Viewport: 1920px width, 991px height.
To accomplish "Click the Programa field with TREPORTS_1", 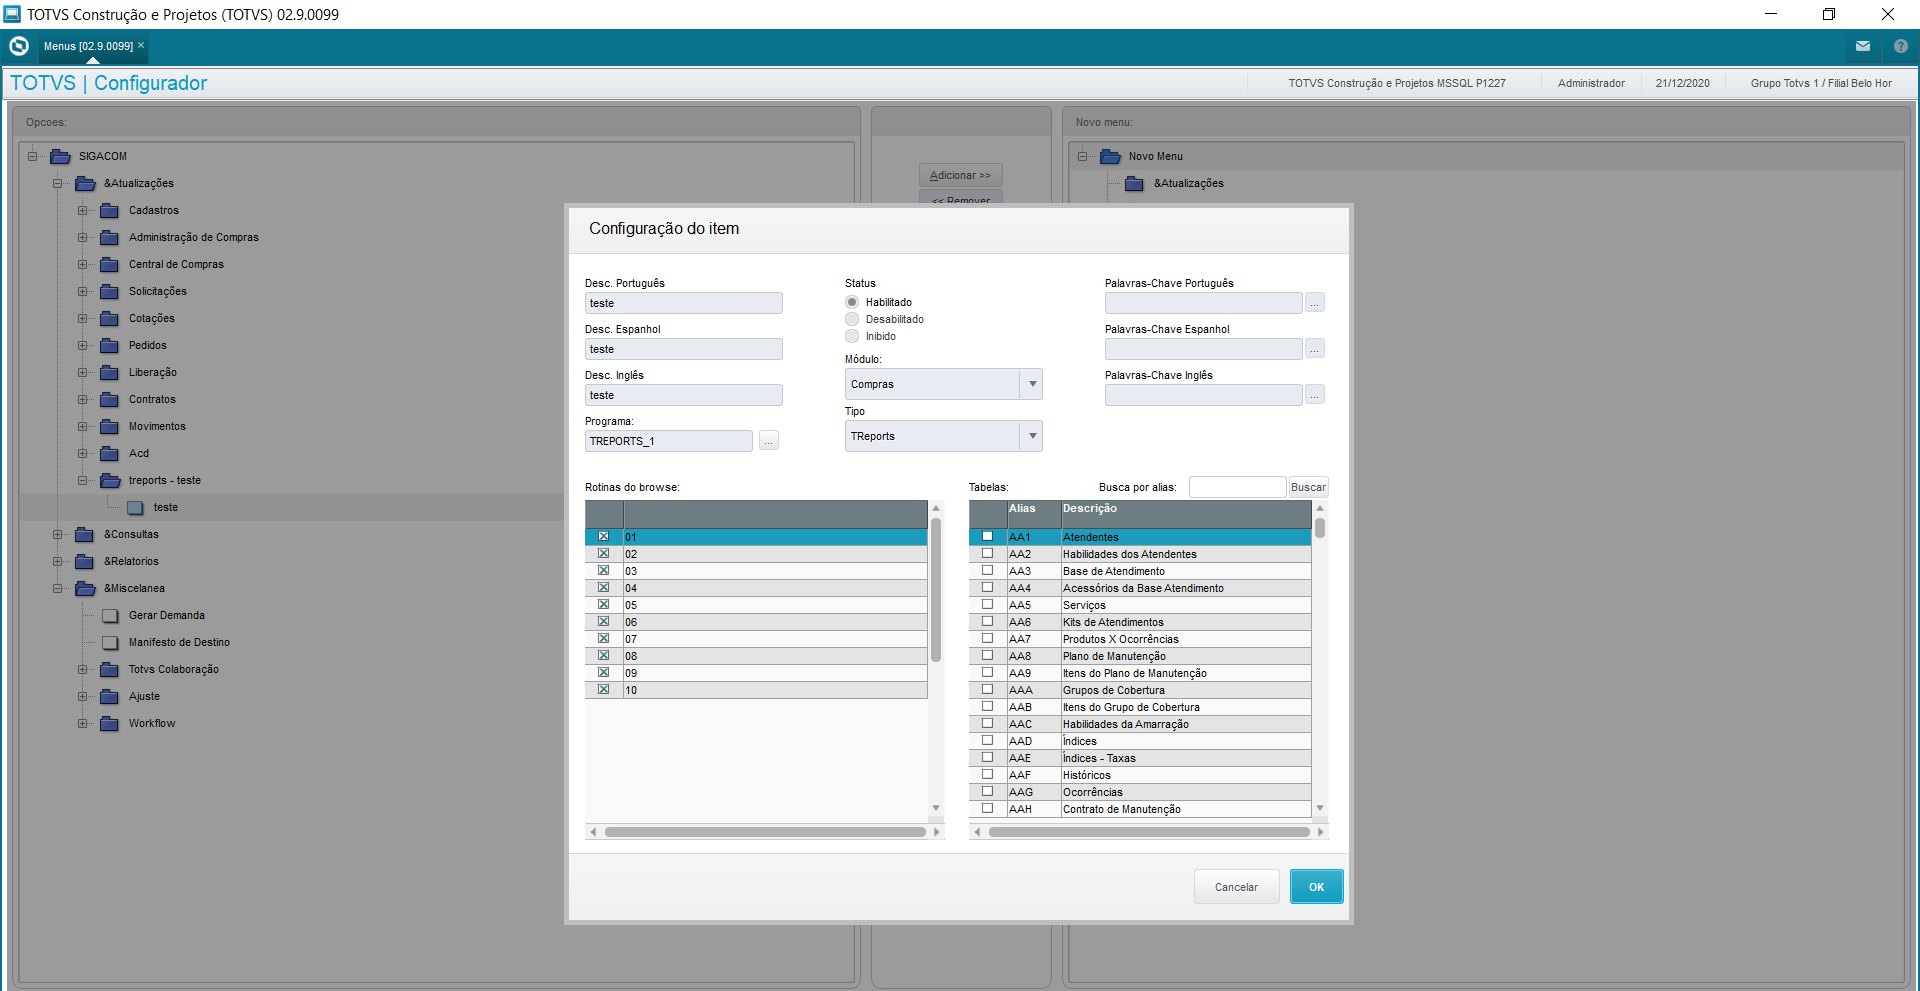I will (669, 441).
